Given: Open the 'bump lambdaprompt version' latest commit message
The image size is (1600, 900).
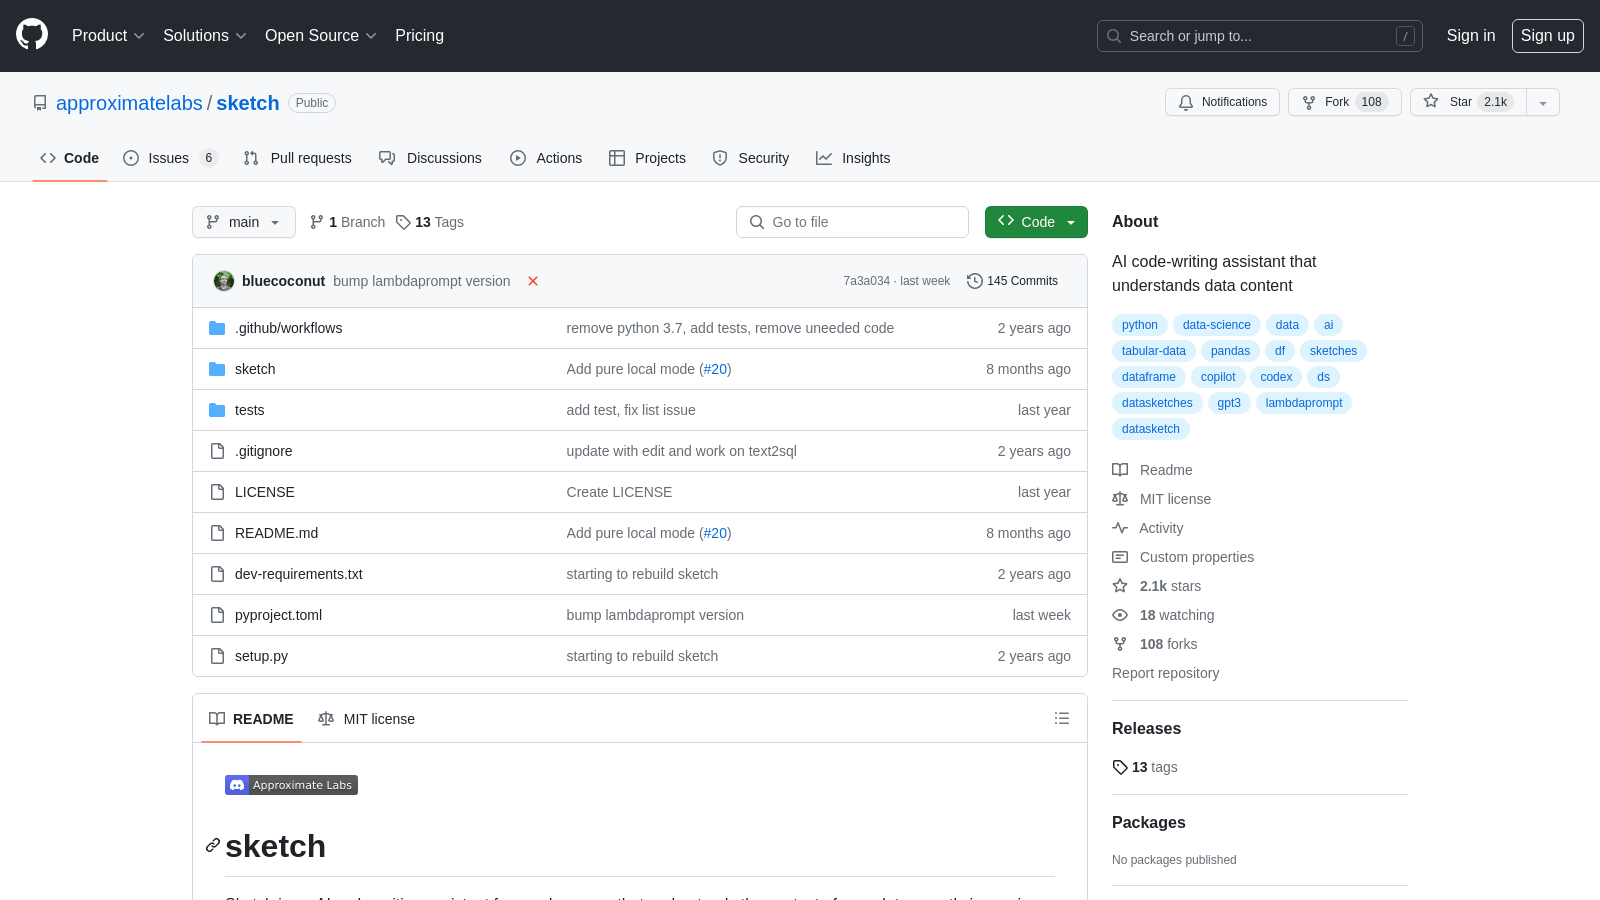Looking at the screenshot, I should coord(422,281).
